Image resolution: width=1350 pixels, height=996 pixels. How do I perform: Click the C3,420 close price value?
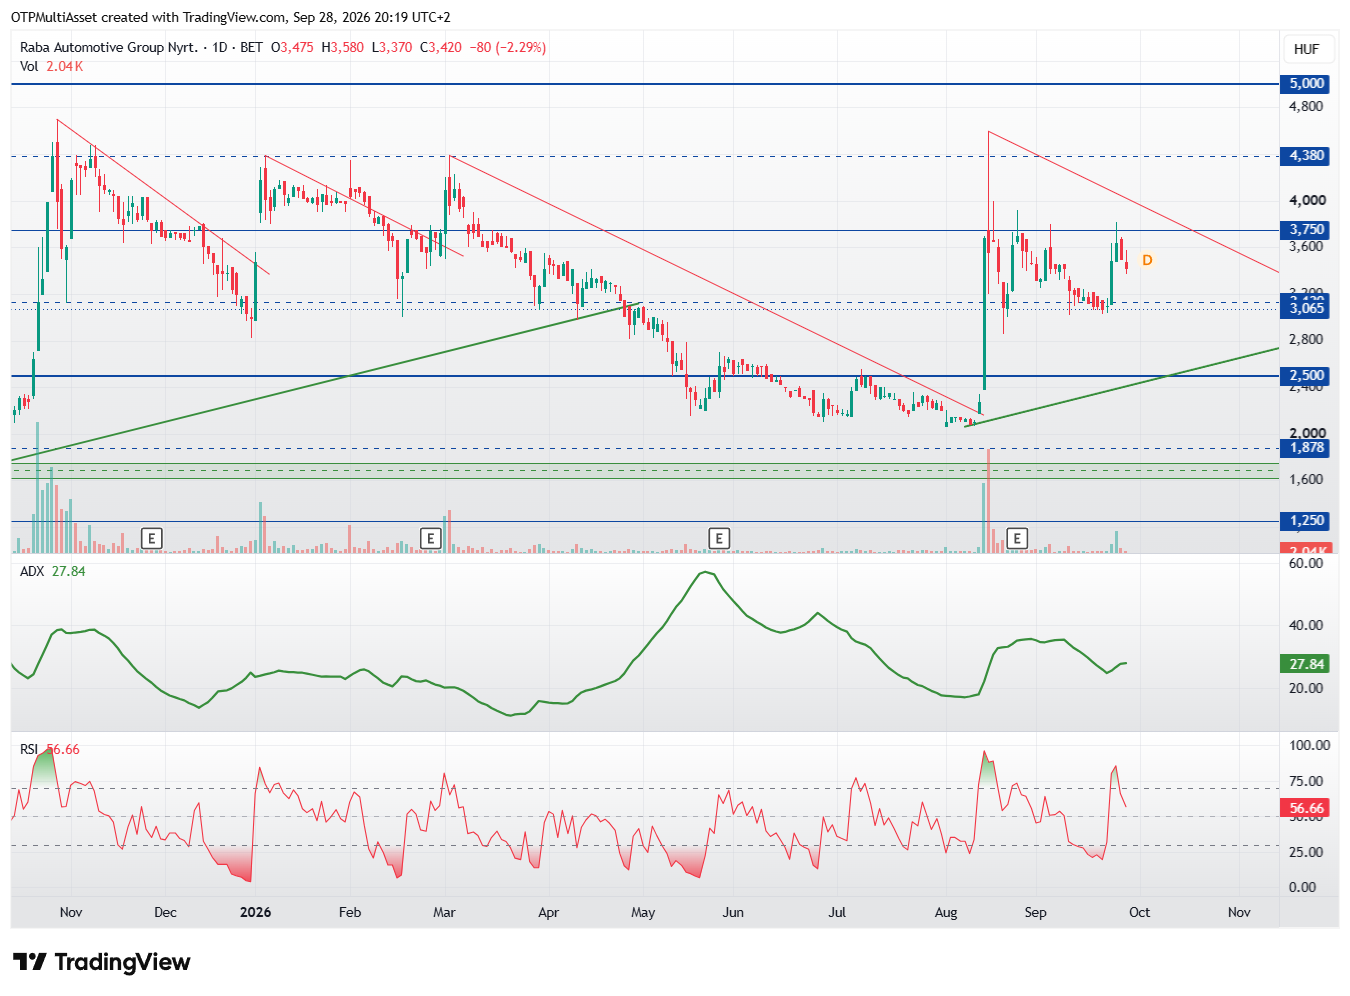pyautogui.click(x=440, y=47)
